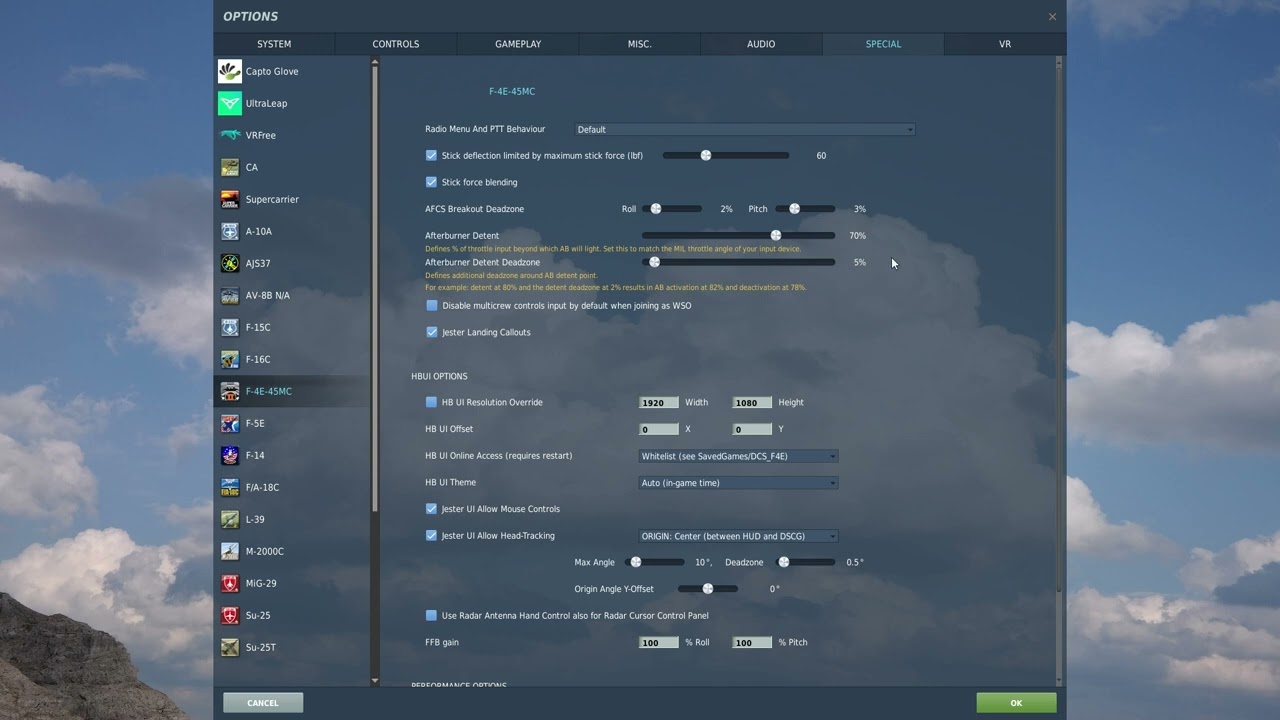Click the Afterburner Detent Deadzone slider
The height and width of the screenshot is (720, 1280).
[739, 262]
